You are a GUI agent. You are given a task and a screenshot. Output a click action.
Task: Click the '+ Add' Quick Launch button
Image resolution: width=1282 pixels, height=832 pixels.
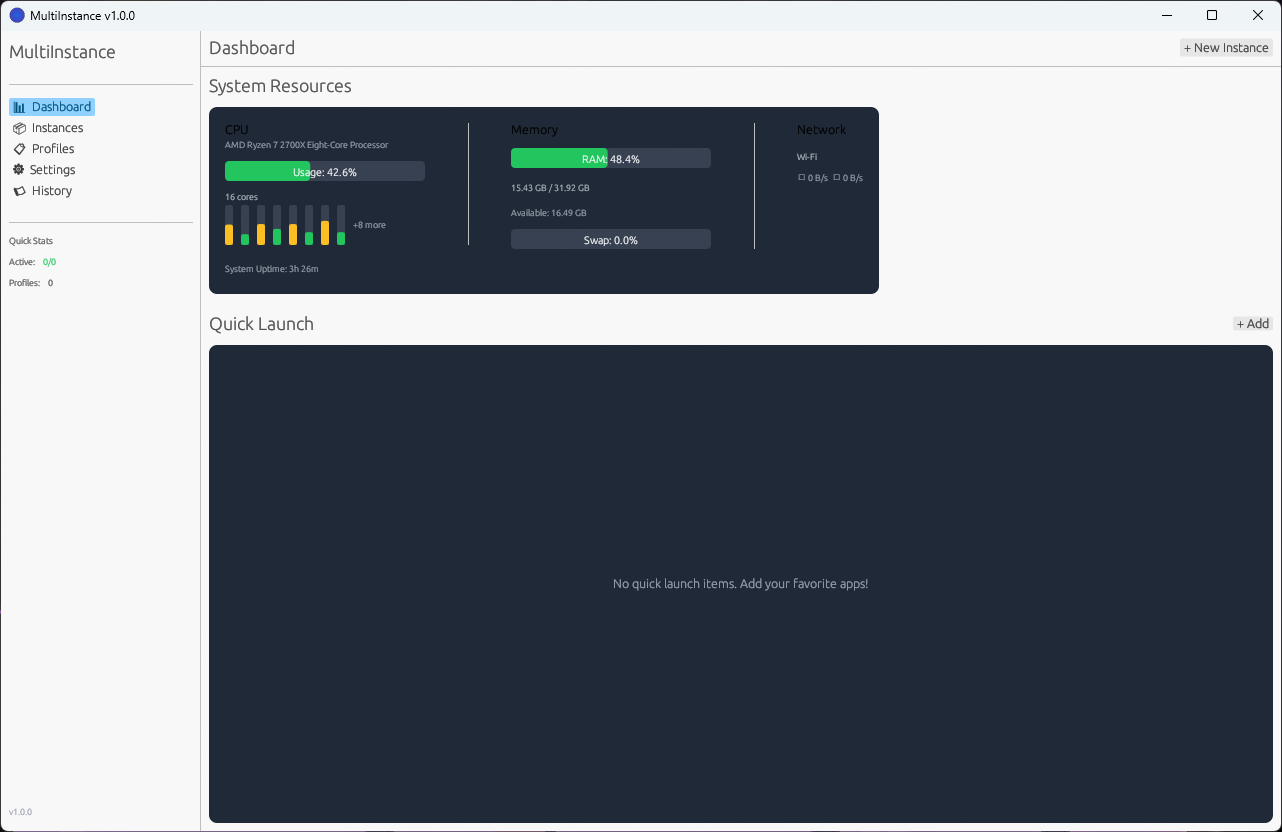[x=1252, y=323]
